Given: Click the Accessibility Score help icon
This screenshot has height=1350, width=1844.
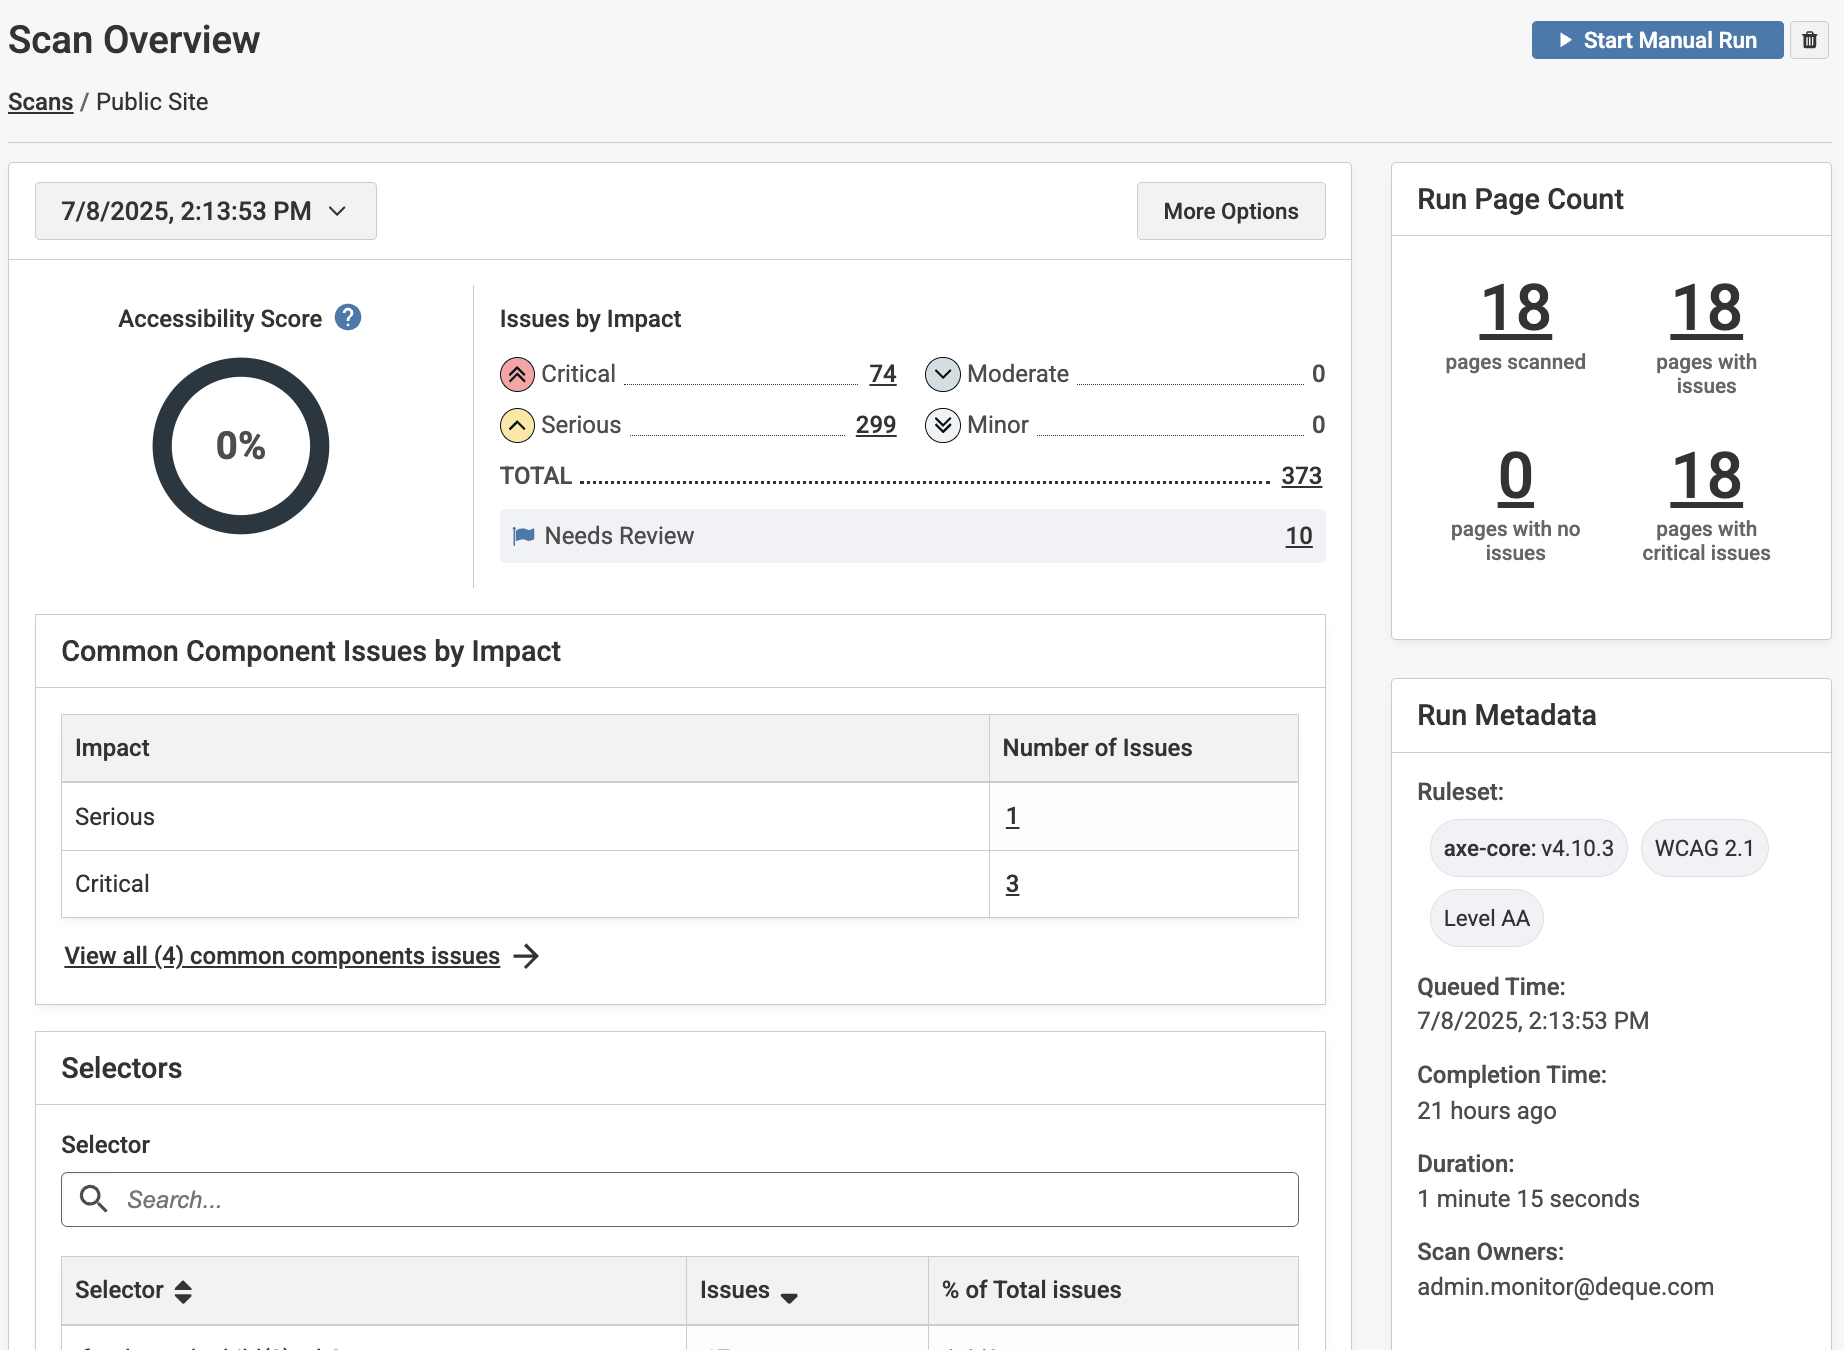Looking at the screenshot, I should point(347,317).
